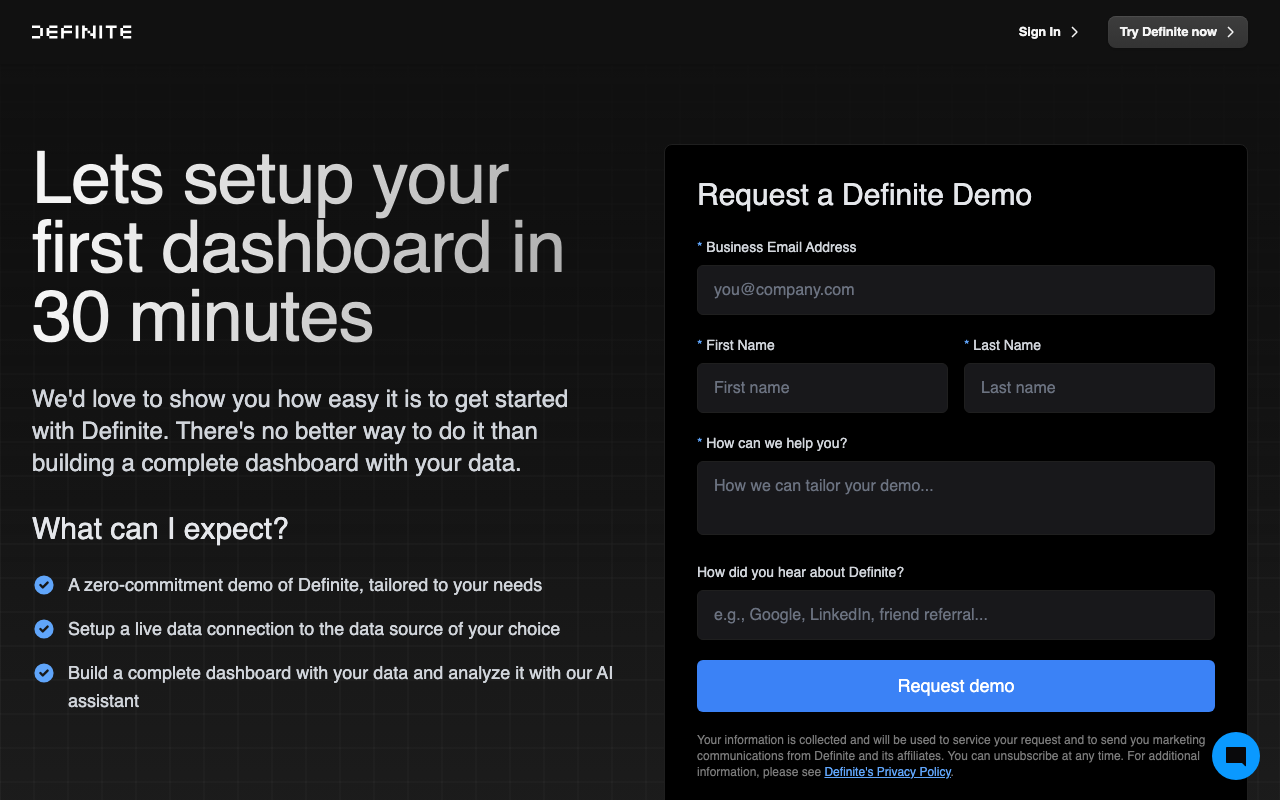Submit the form with Request demo
Image resolution: width=1280 pixels, height=800 pixels.
point(956,686)
